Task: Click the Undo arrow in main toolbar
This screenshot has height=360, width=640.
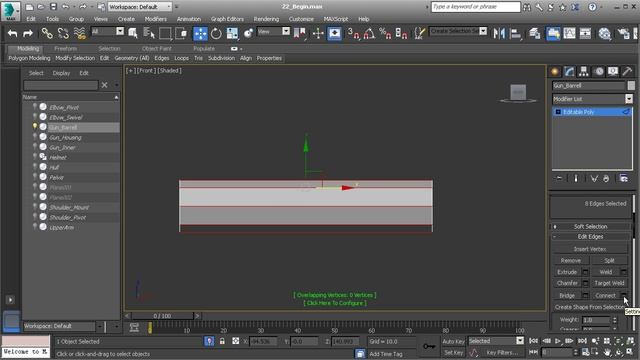Action: (12, 33)
